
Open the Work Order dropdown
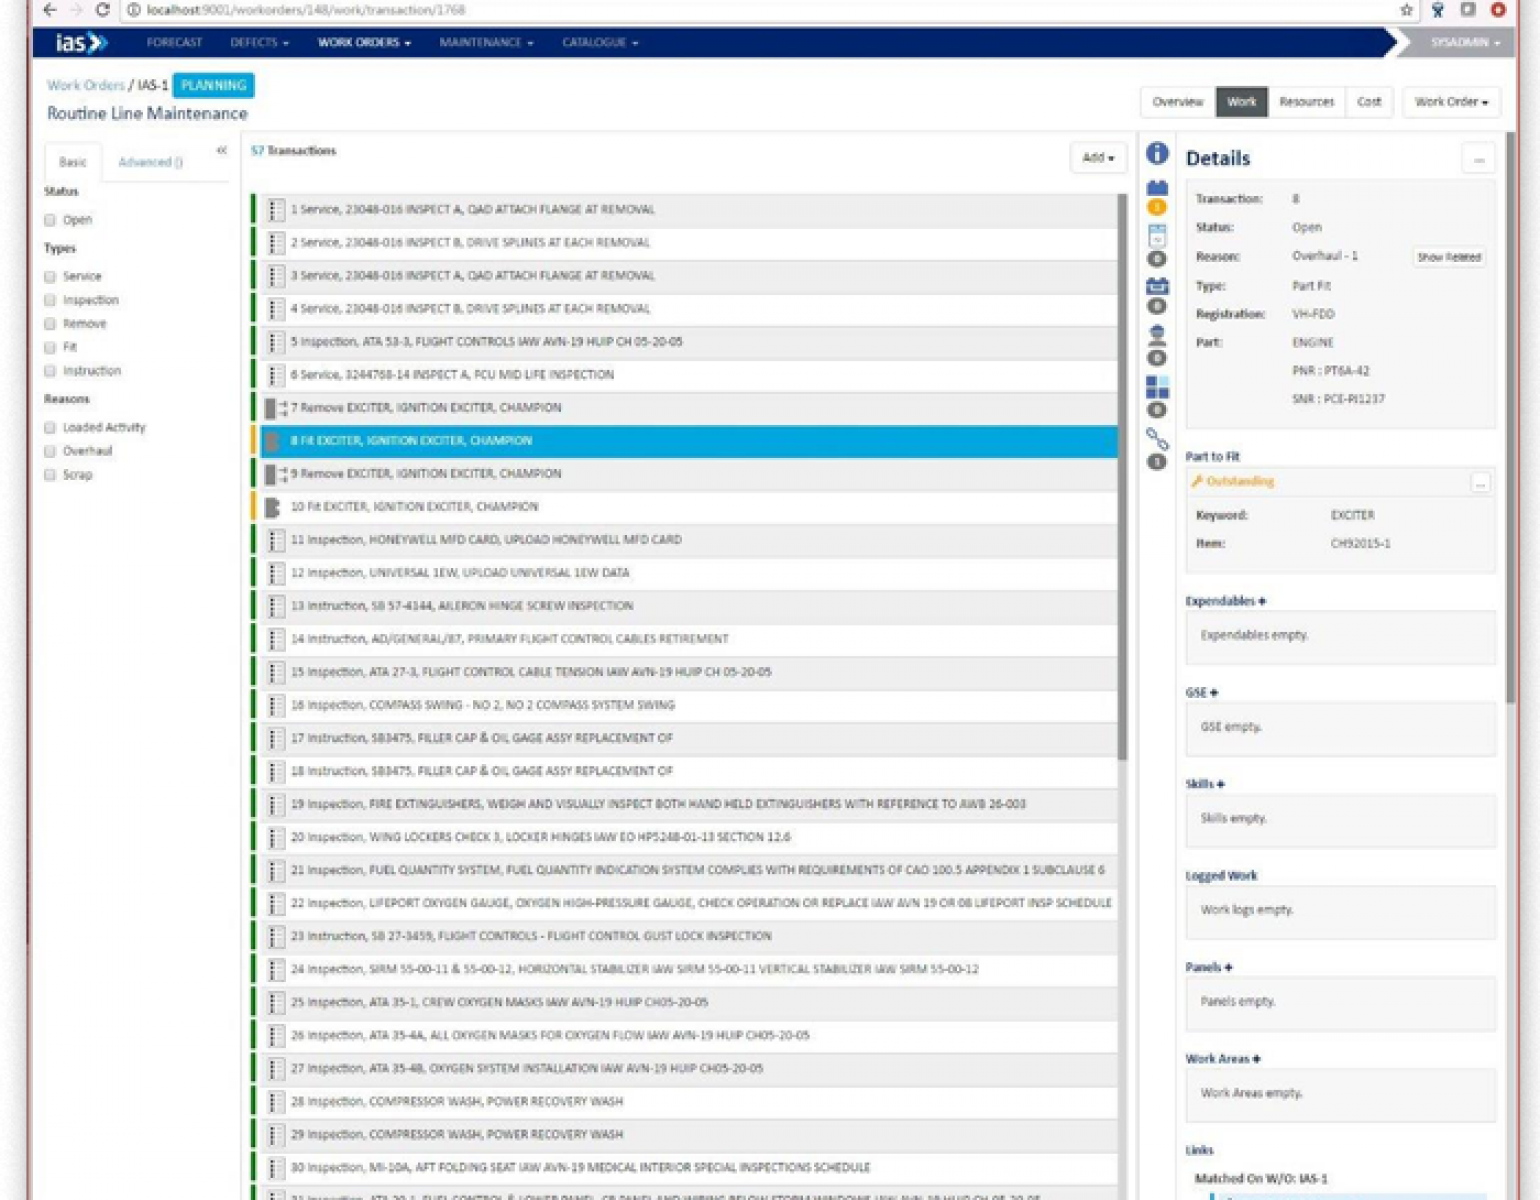point(1451,102)
